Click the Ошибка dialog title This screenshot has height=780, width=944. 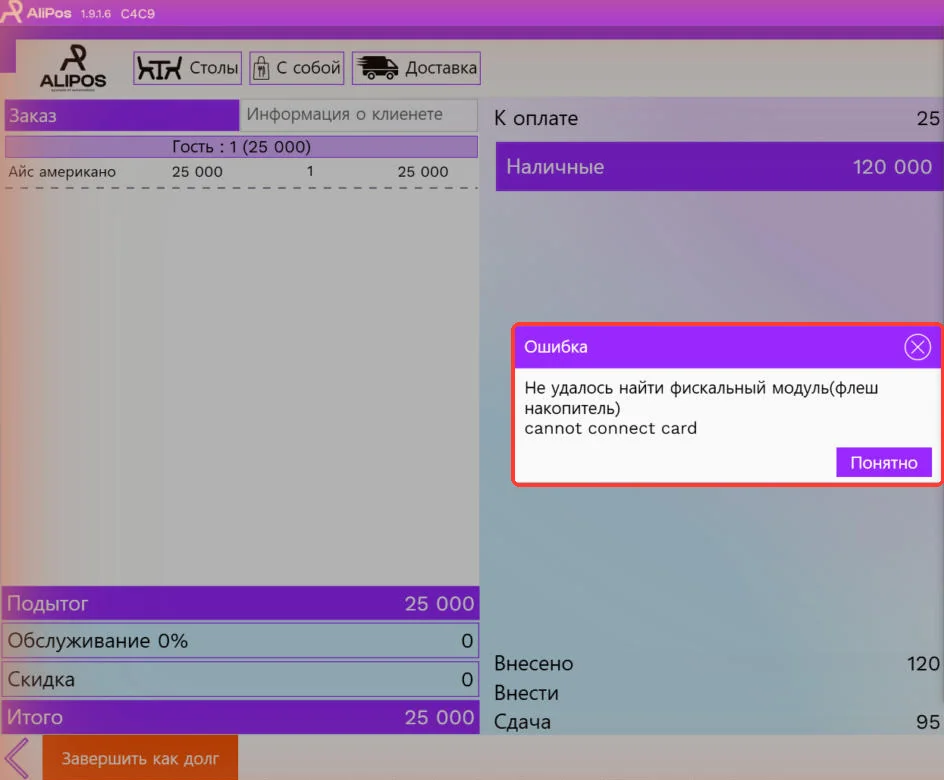(x=556, y=347)
